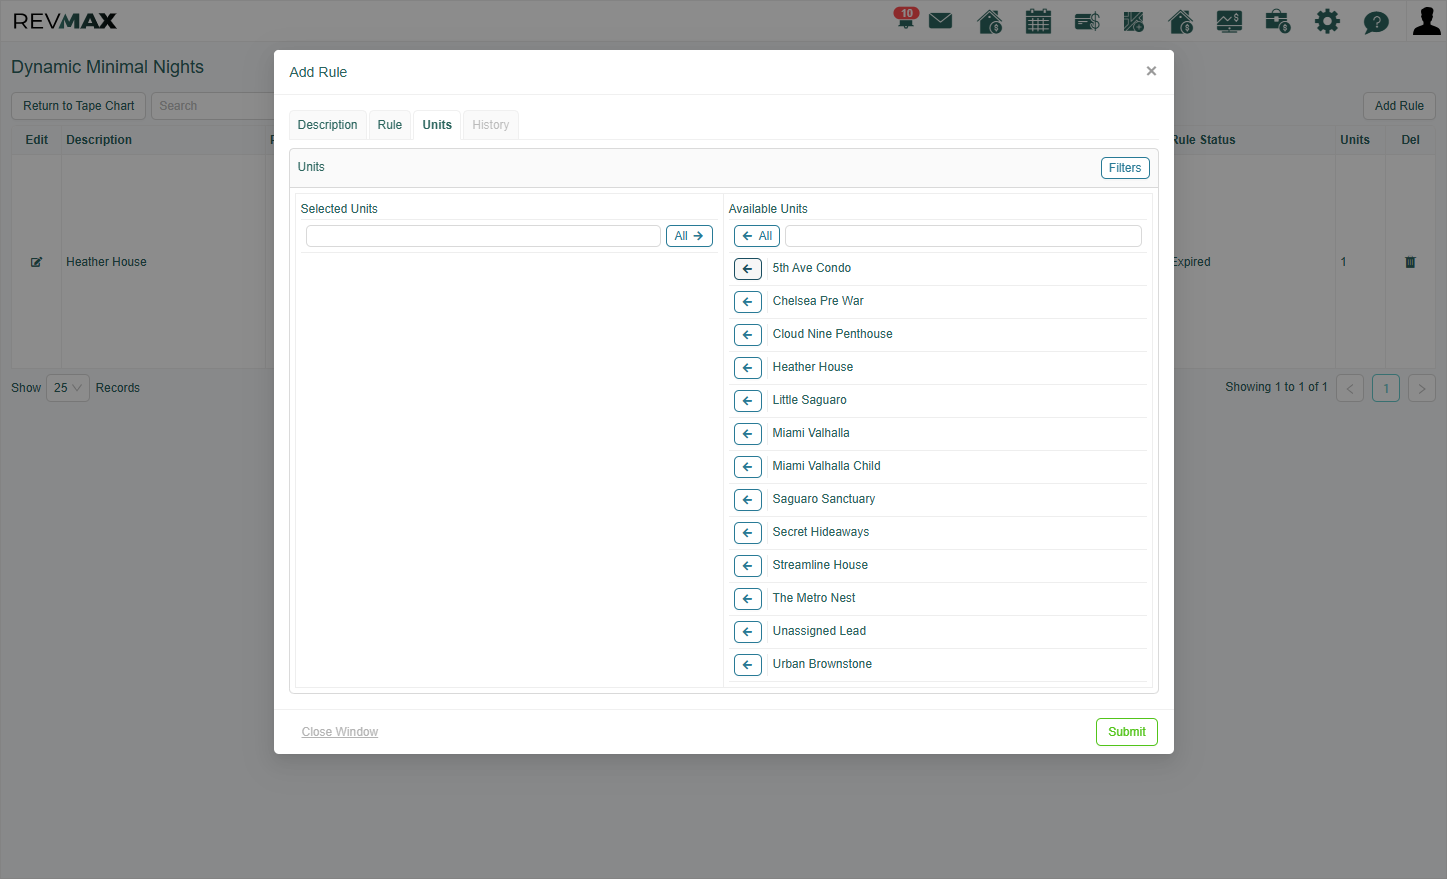Move Streamline House to Selected Units via arrow
This screenshot has height=879, width=1447.
747,566
